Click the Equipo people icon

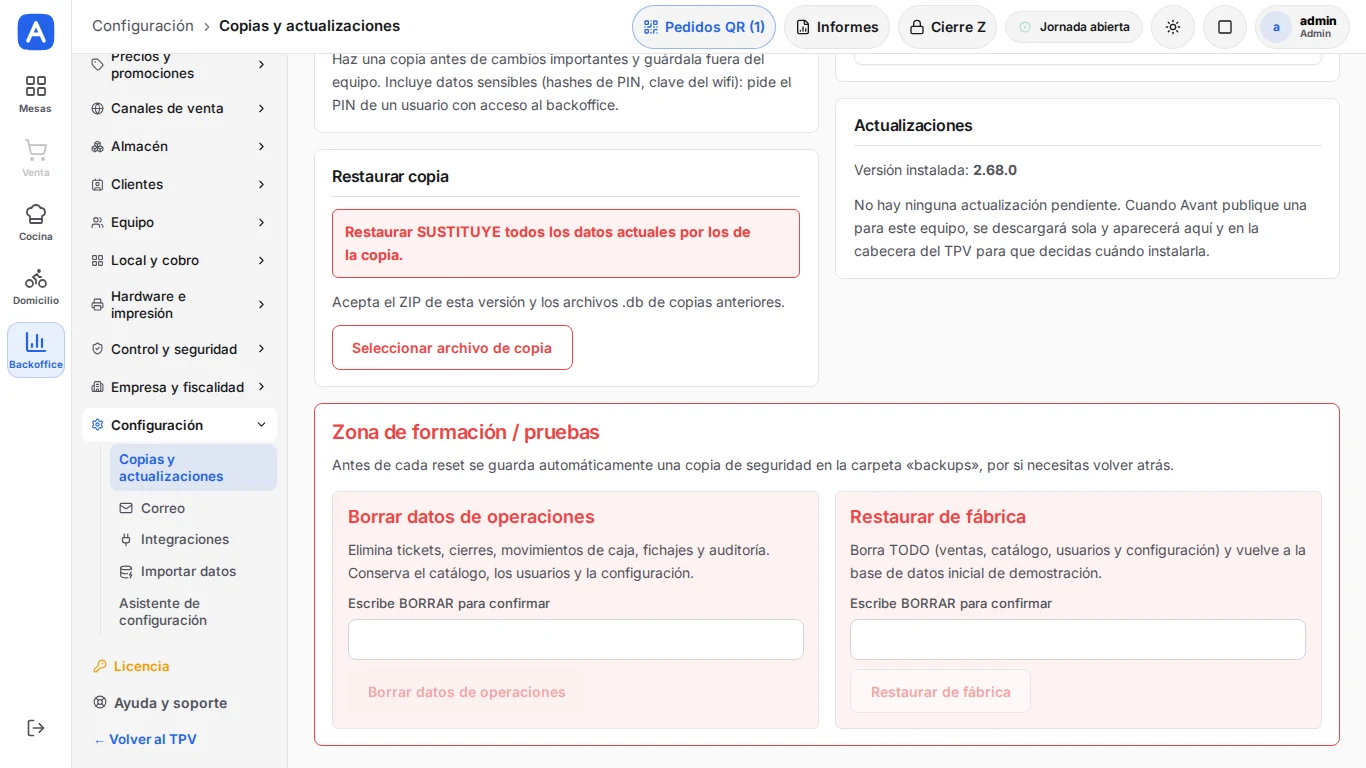point(97,222)
